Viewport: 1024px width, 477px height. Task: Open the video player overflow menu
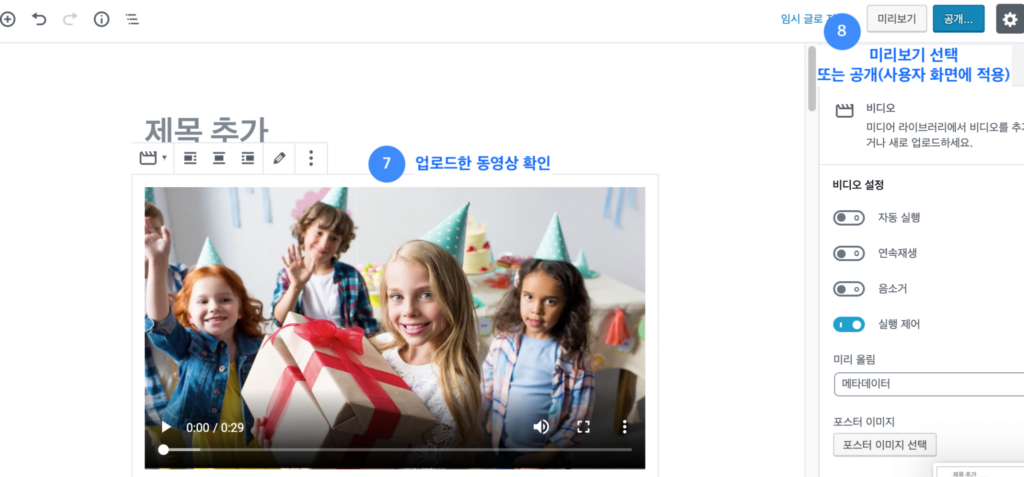pyautogui.click(x=624, y=427)
